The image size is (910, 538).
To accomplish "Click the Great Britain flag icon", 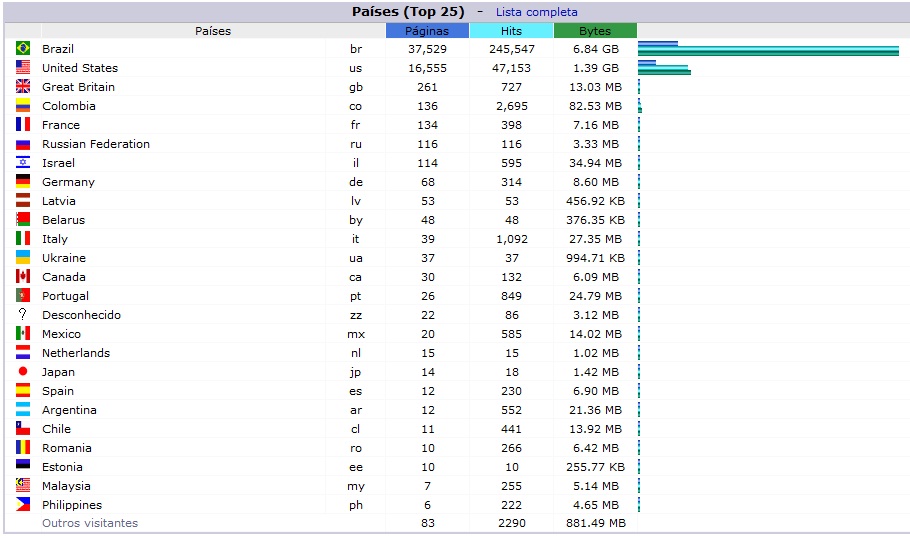I will [x=23, y=87].
